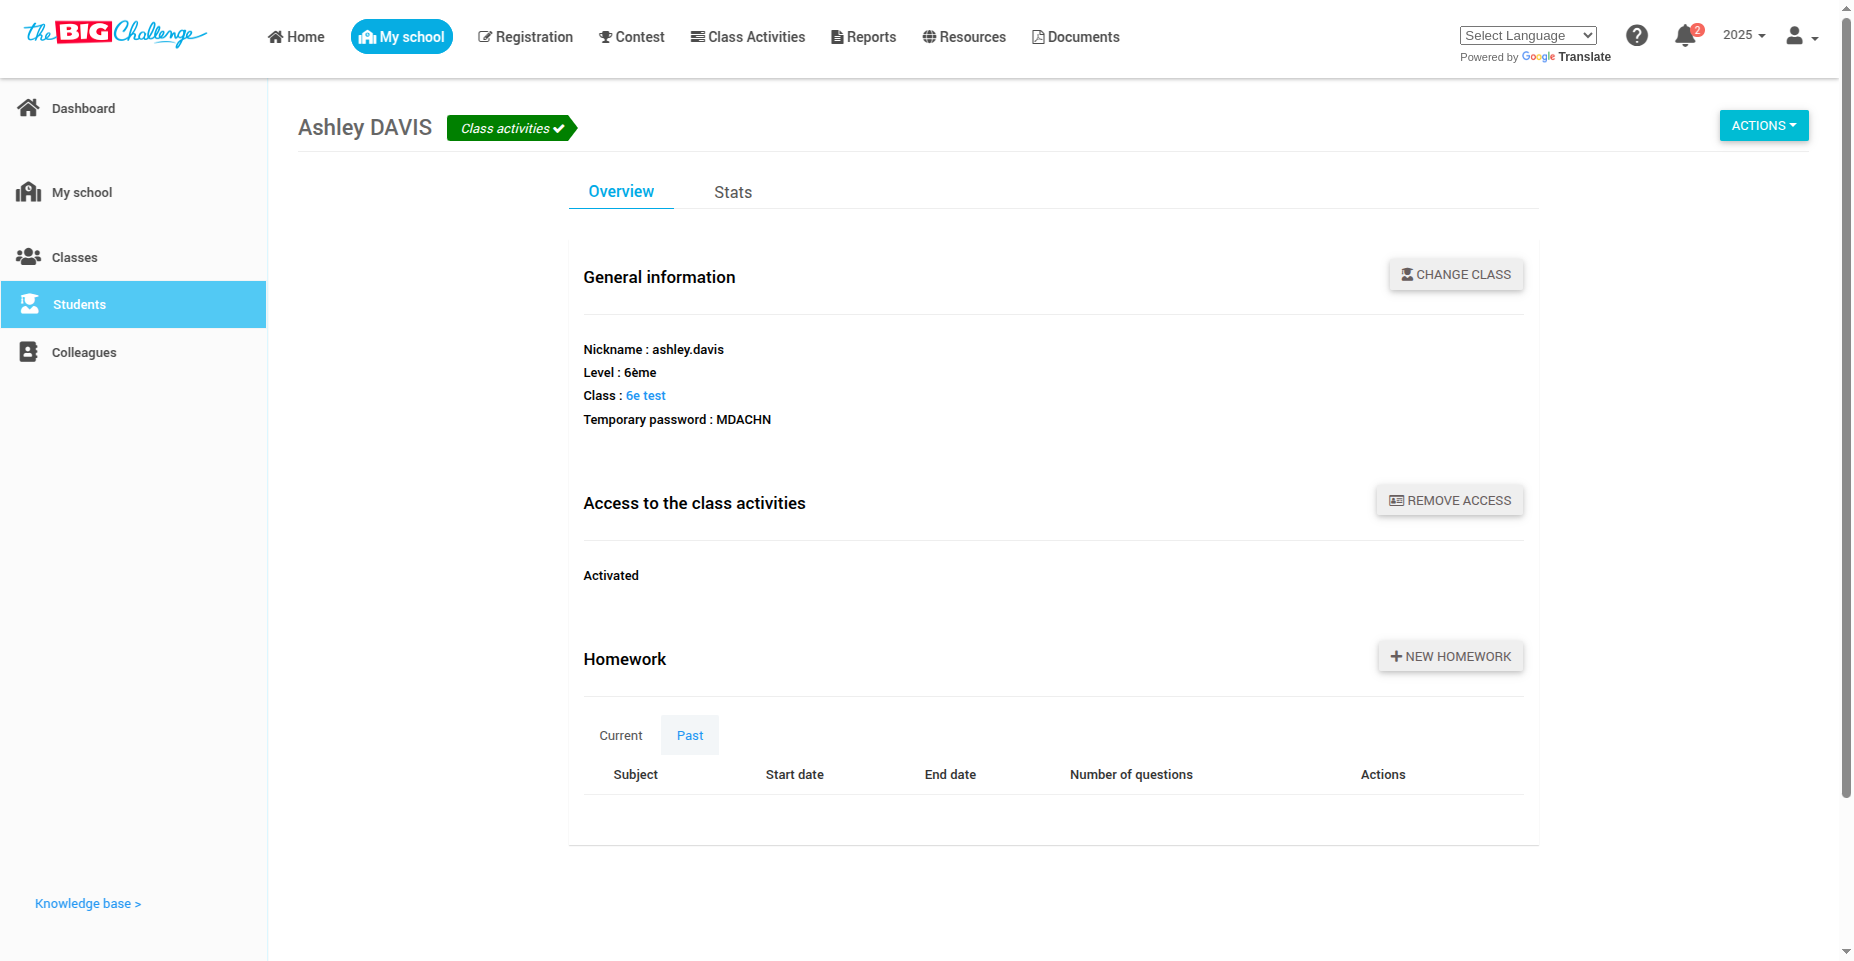The image size is (1854, 961).
Task: Click the Subject column header
Action: click(636, 775)
